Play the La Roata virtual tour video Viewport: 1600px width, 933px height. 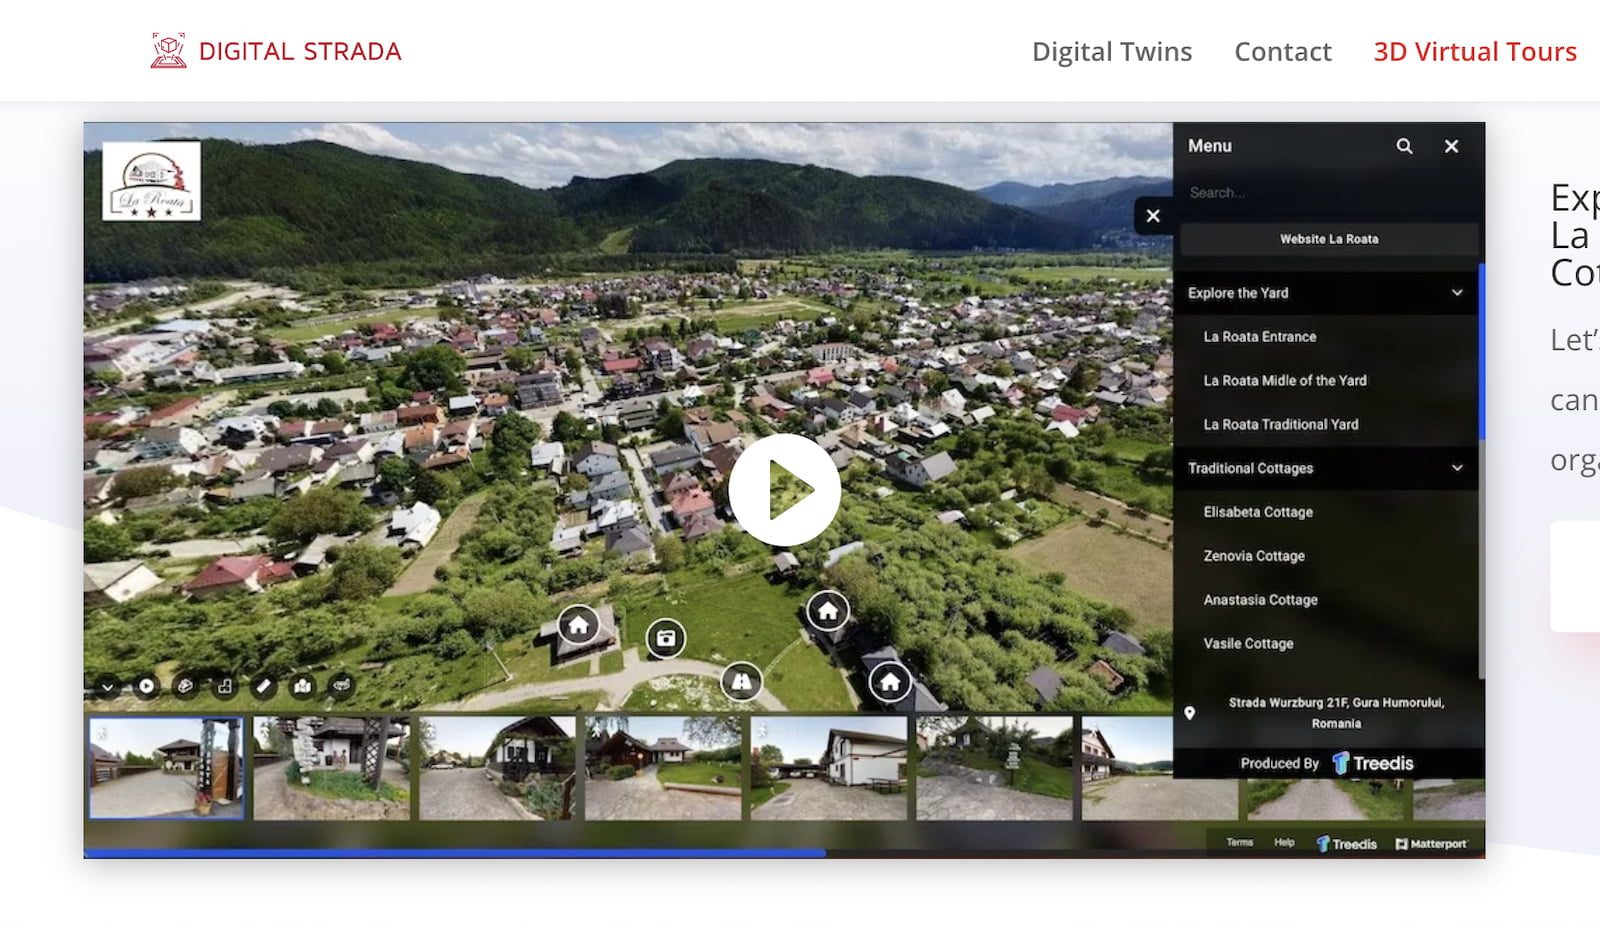pyautogui.click(x=784, y=490)
